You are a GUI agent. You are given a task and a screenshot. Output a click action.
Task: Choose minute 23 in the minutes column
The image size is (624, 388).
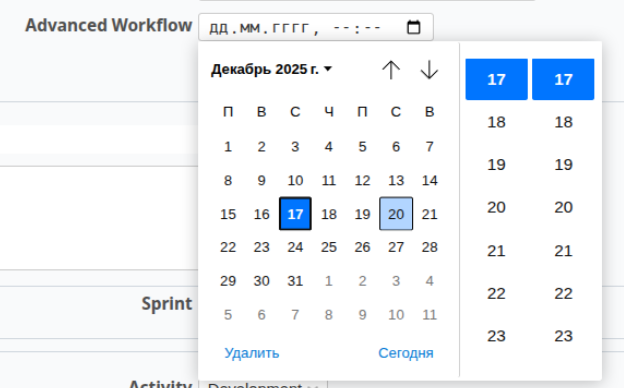coord(563,336)
